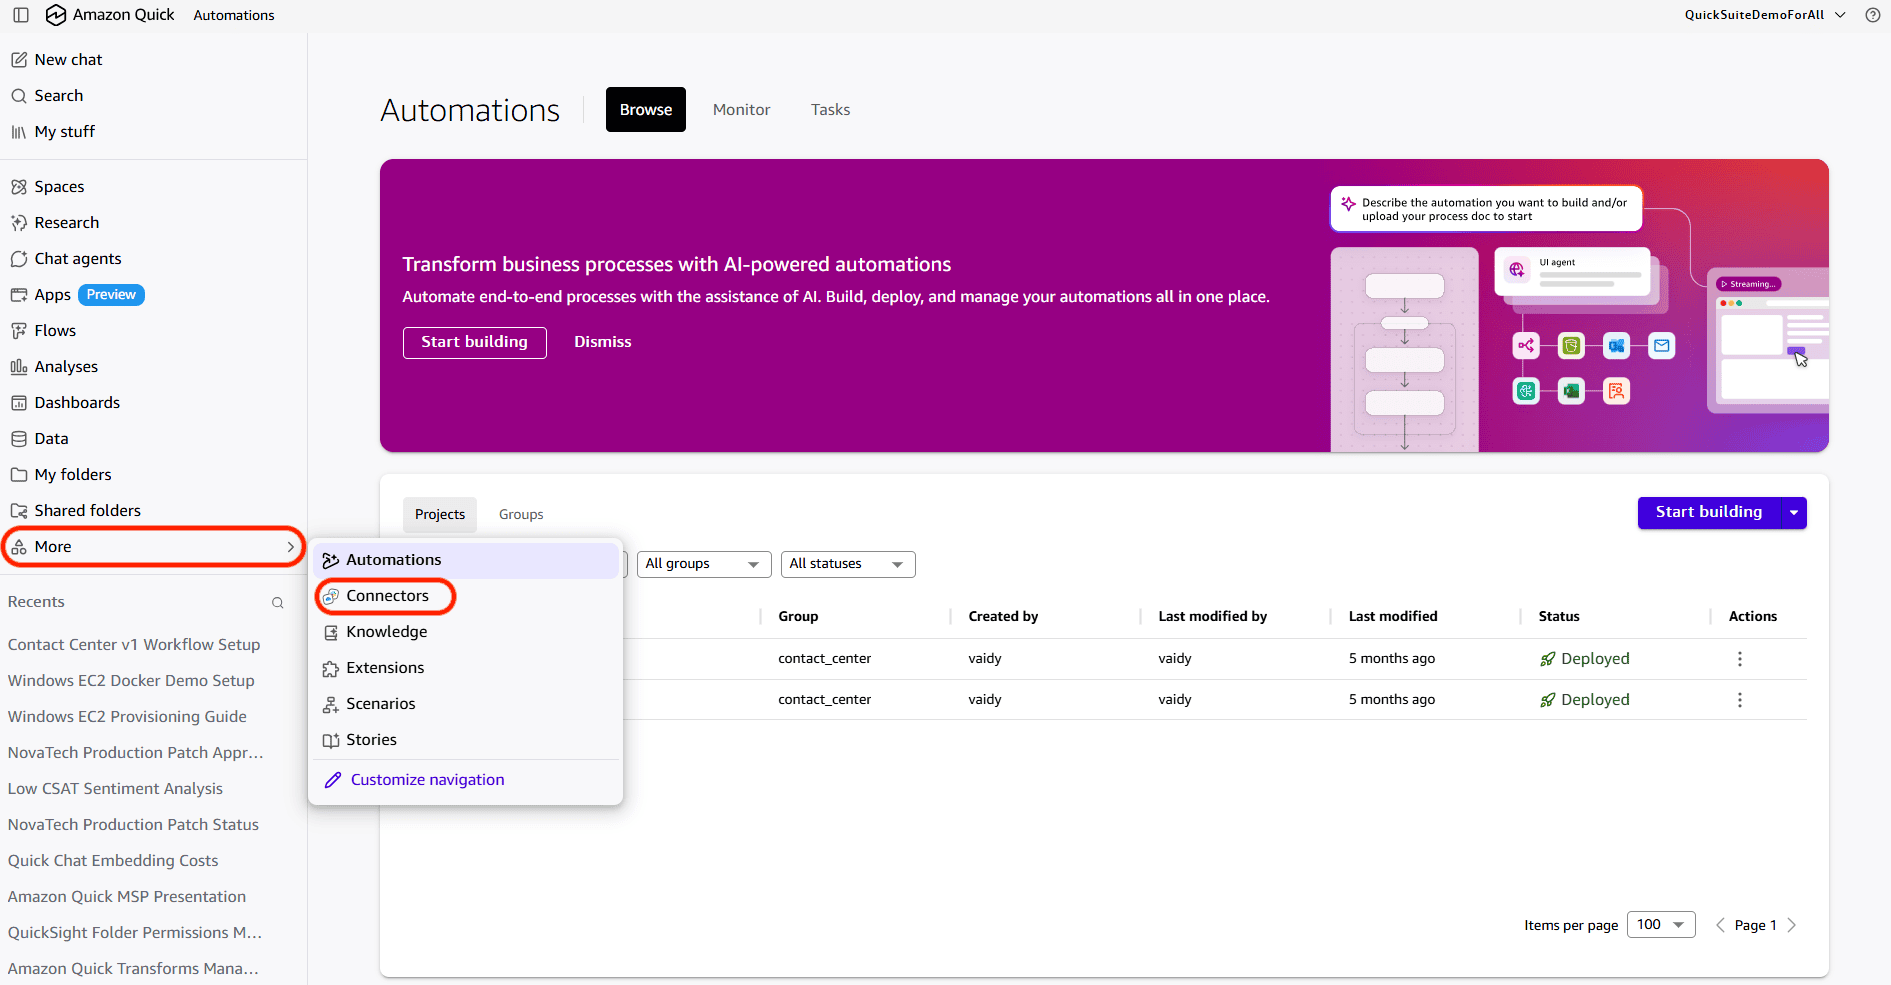The height and width of the screenshot is (985, 1891).
Task: Open actions menu for first contact_center row
Action: [1740, 659]
